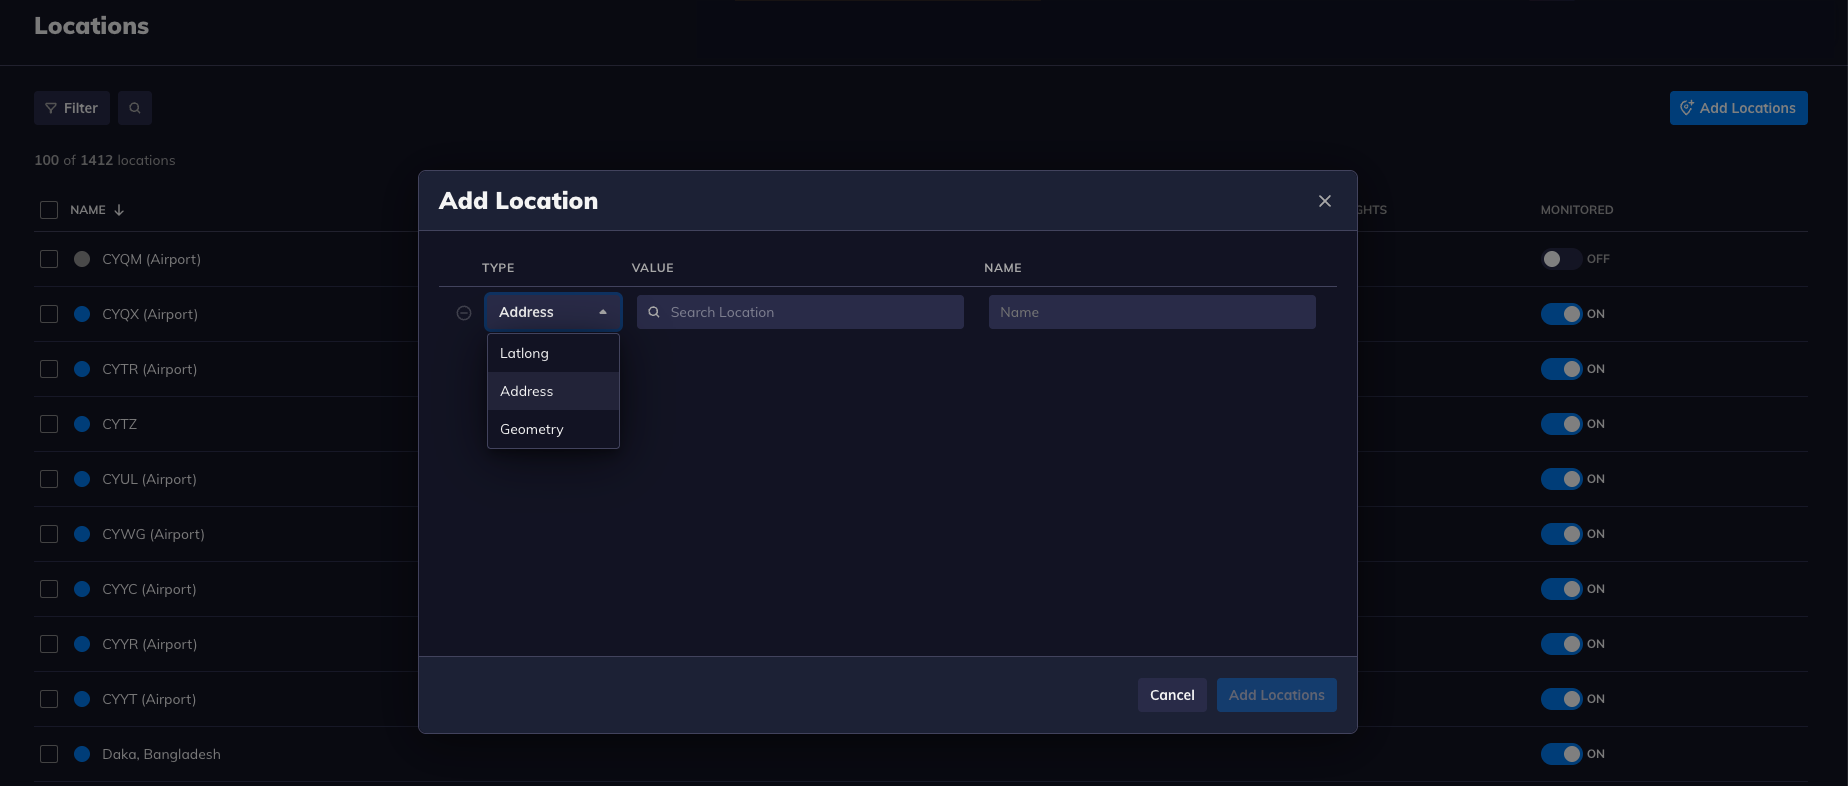Check the CYYT (Airport) checkbox
This screenshot has height=786, width=1848.
click(x=49, y=699)
